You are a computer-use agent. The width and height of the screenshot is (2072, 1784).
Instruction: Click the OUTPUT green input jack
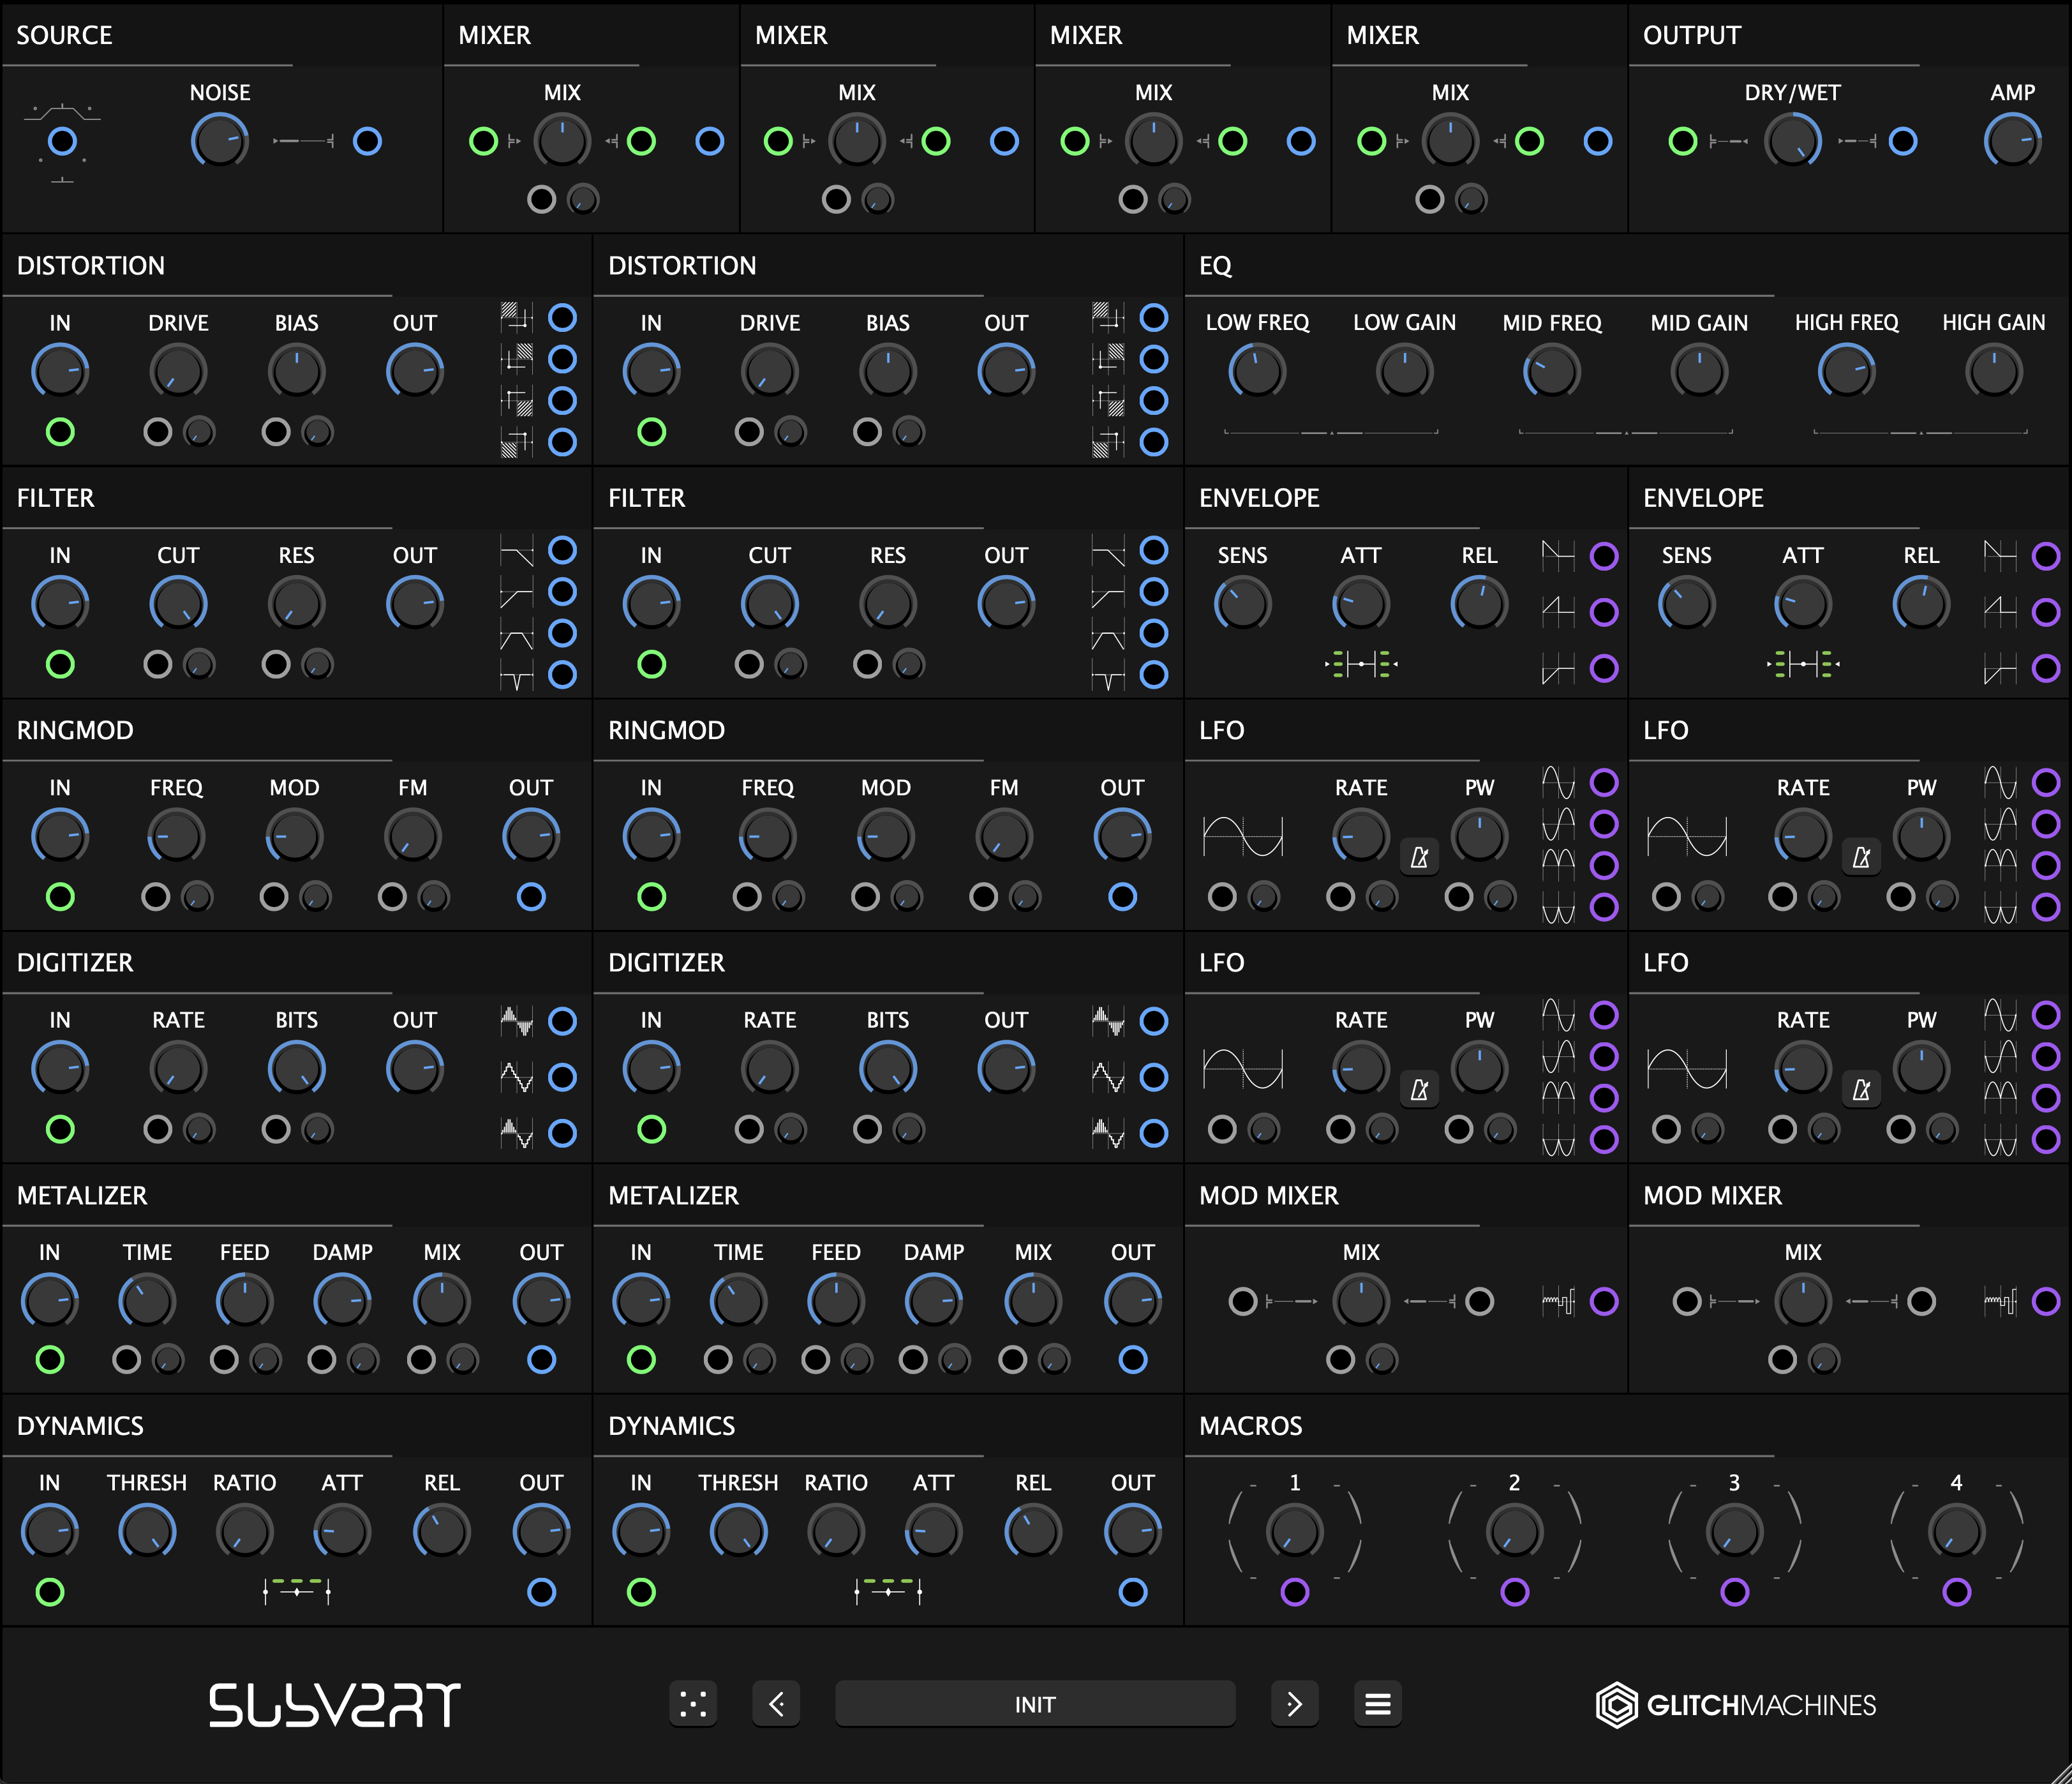[1683, 141]
